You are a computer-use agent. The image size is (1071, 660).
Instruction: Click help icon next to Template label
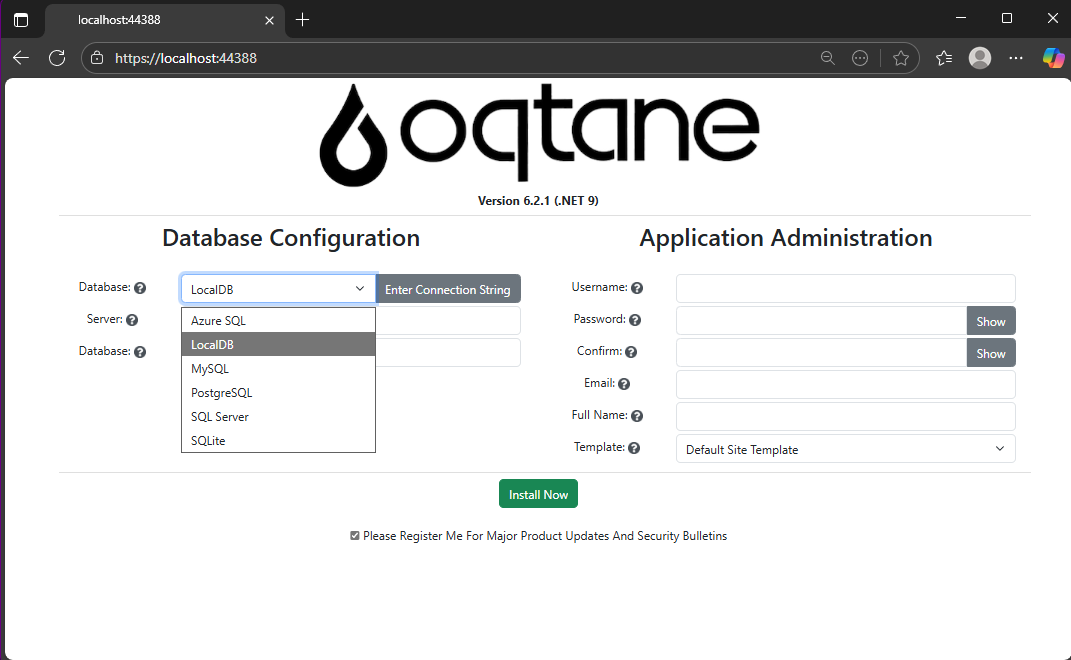[x=634, y=448]
